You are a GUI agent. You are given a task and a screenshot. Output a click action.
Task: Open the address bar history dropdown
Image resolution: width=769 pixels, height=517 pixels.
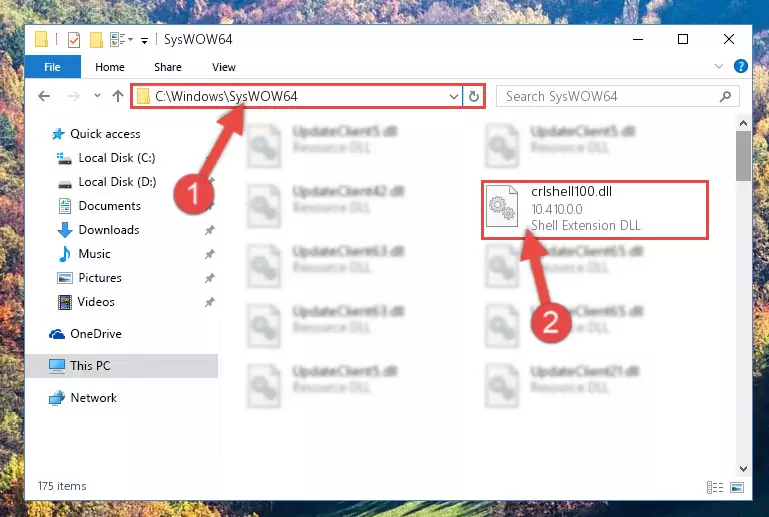click(454, 97)
